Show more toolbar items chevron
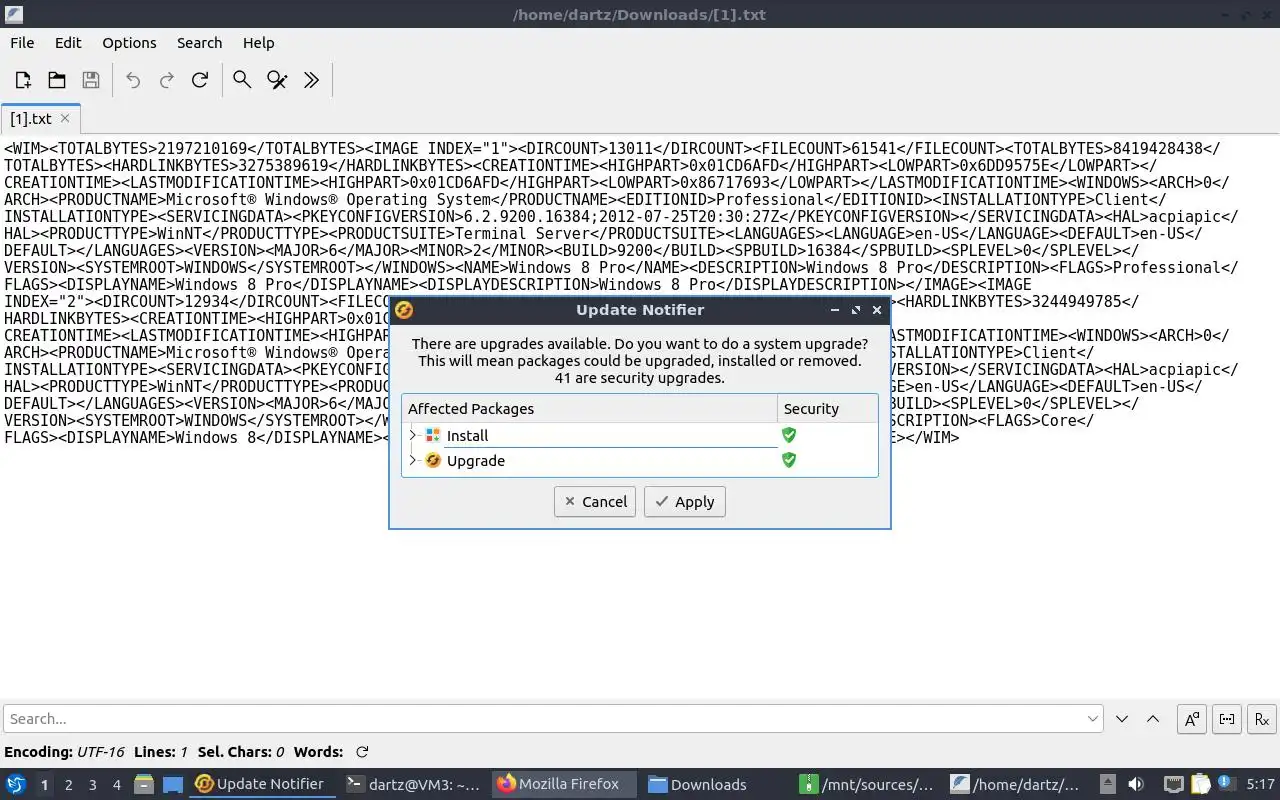The image size is (1280, 800). pyautogui.click(x=311, y=80)
